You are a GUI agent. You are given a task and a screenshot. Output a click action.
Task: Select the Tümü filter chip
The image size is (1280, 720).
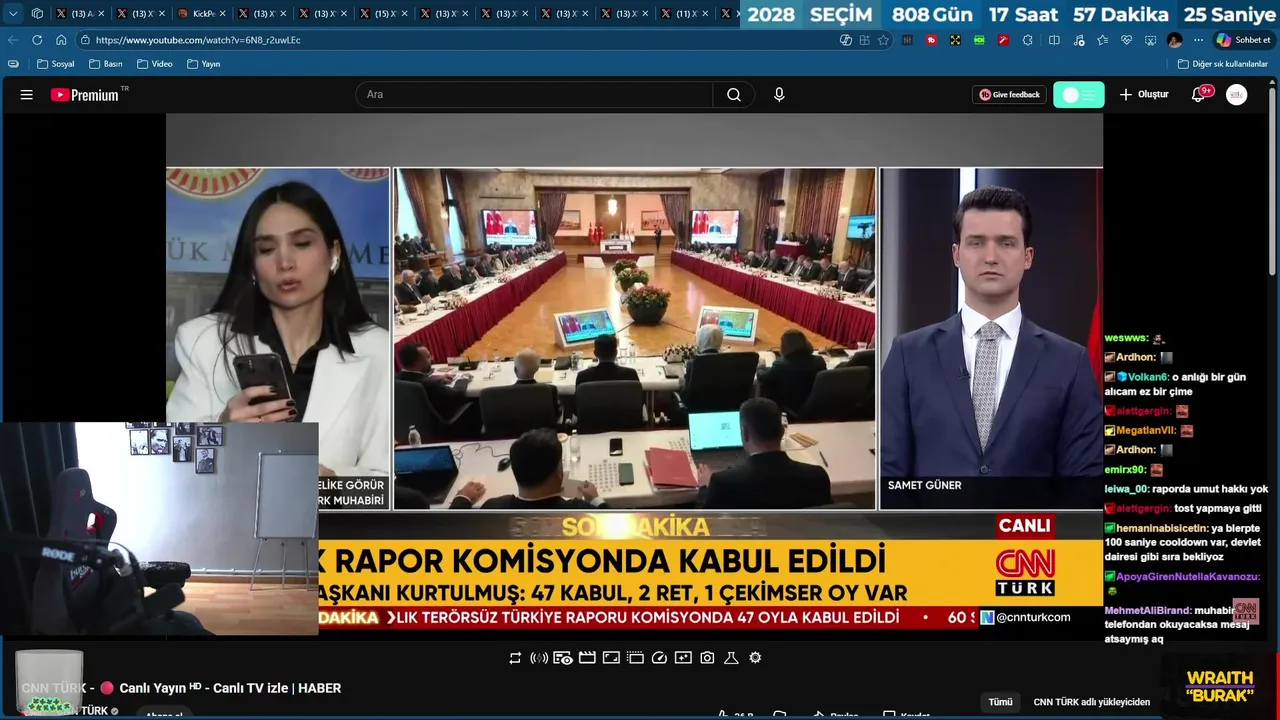pos(1000,702)
